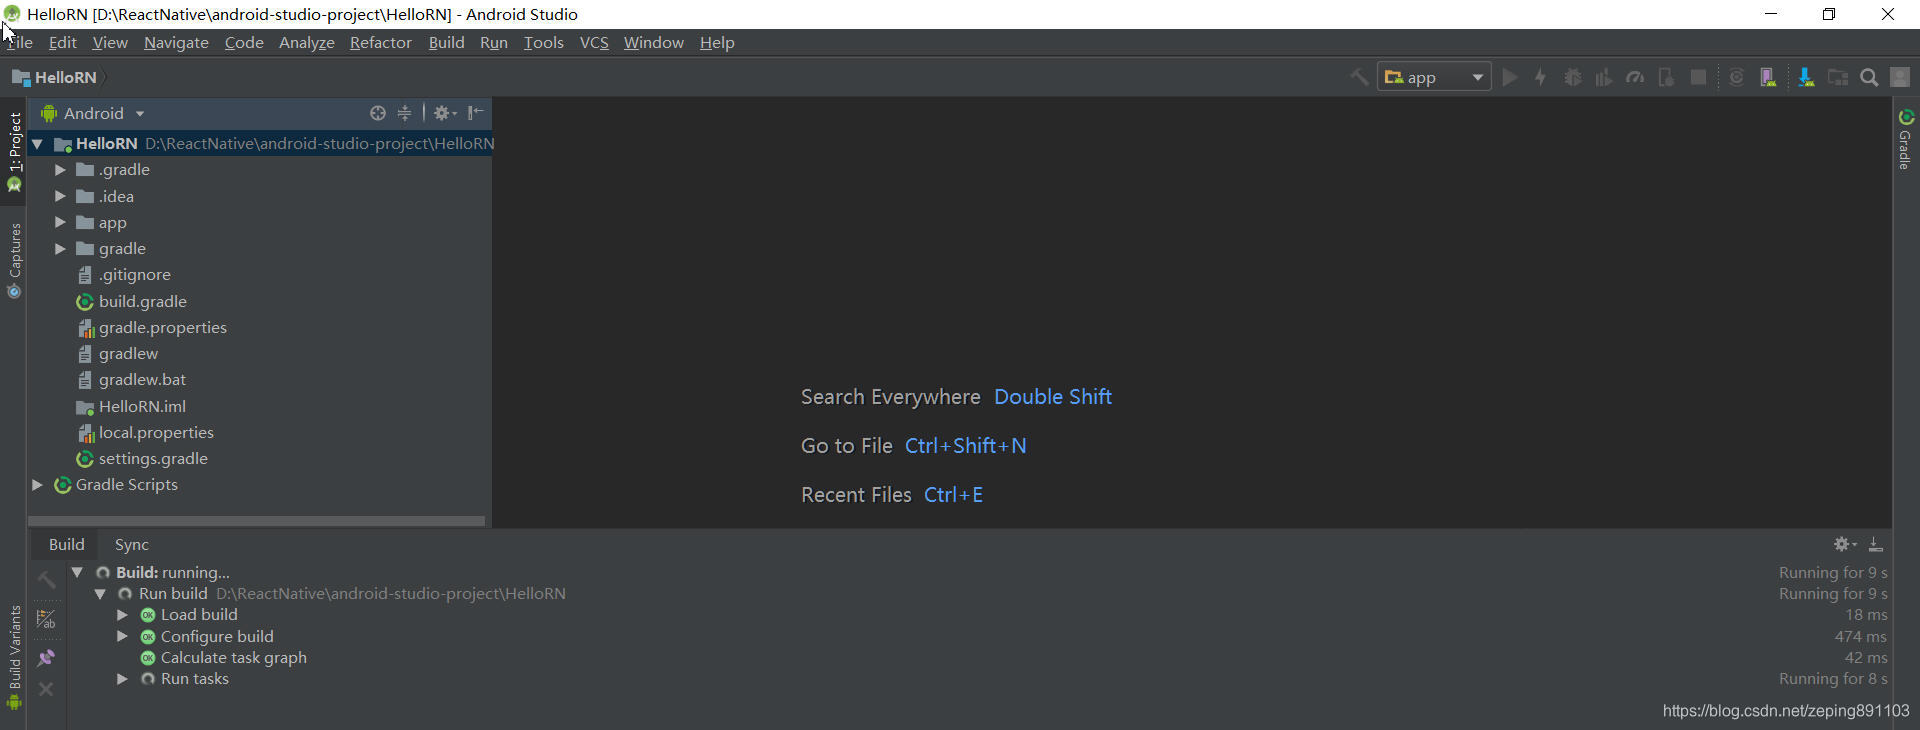The image size is (1920, 730).
Task: Click the Project tree horizontal scrollbar
Action: pyautogui.click(x=256, y=521)
